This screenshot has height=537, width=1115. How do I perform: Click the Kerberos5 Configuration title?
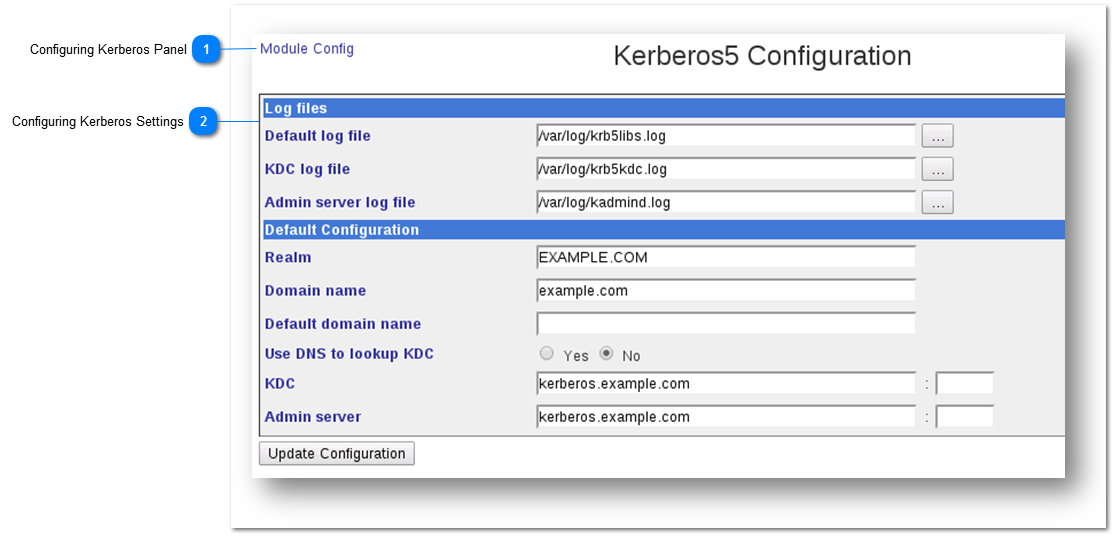coord(762,56)
